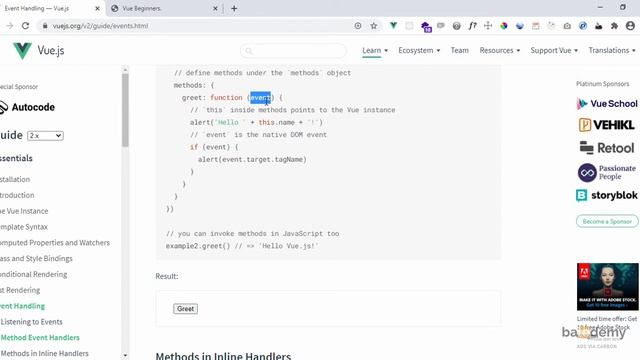Go forward with the browser arrow
The width and height of the screenshot is (640, 360).
tap(9, 26)
